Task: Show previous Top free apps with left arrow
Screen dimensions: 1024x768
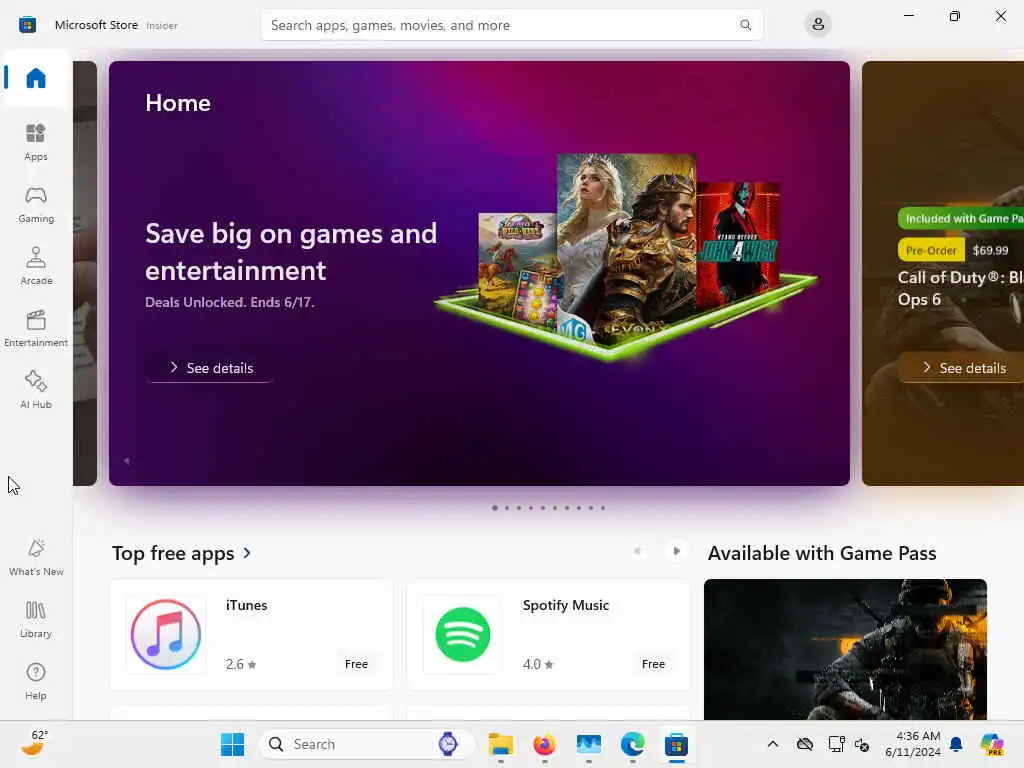Action: [637, 551]
